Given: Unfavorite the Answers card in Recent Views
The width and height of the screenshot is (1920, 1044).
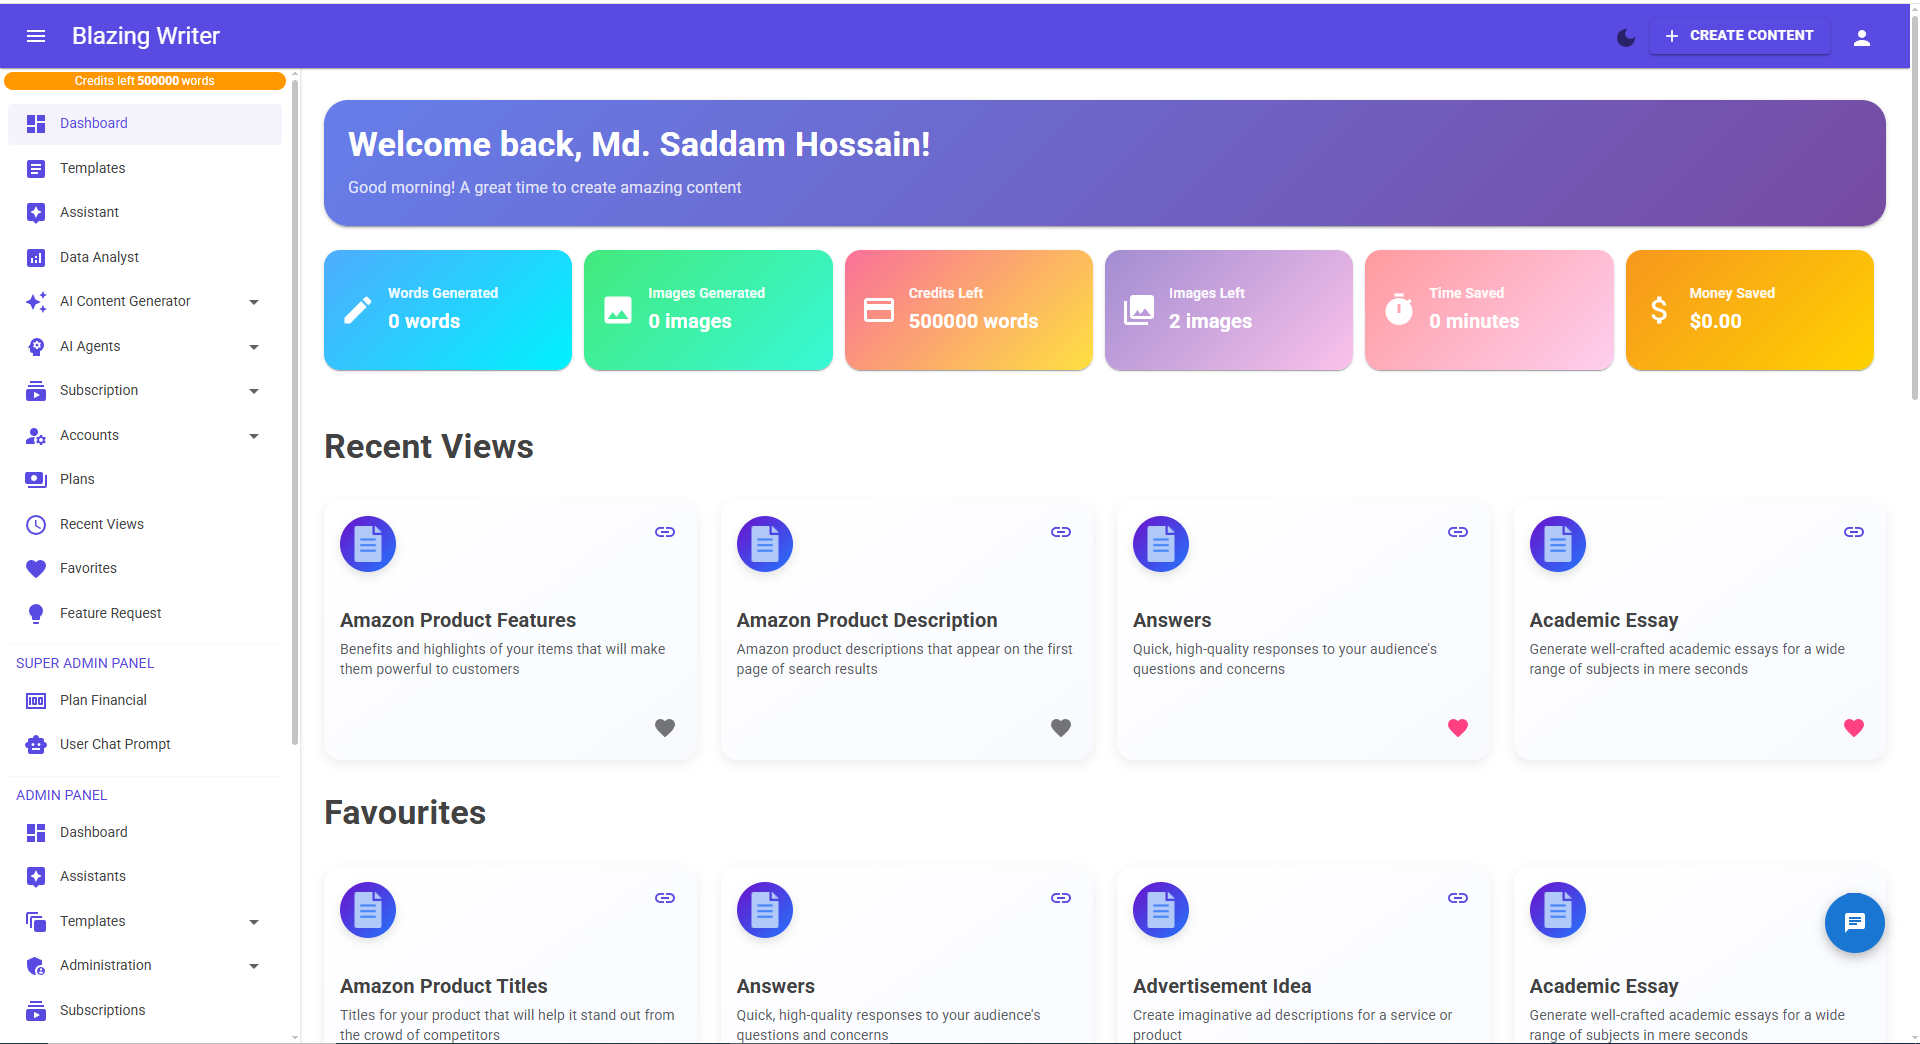Looking at the screenshot, I should 1458,728.
